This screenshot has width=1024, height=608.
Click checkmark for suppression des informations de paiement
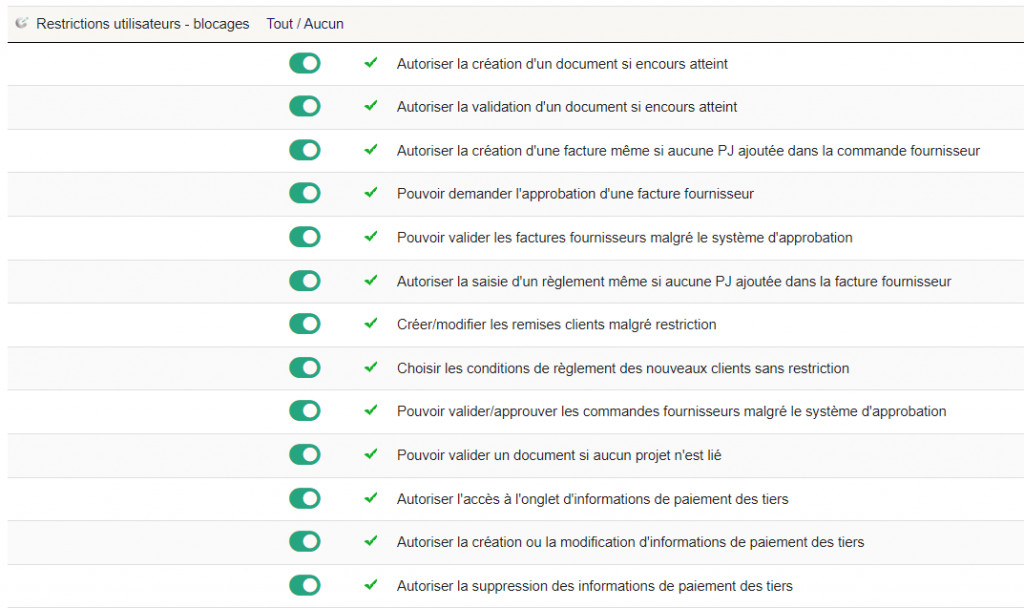(x=371, y=585)
